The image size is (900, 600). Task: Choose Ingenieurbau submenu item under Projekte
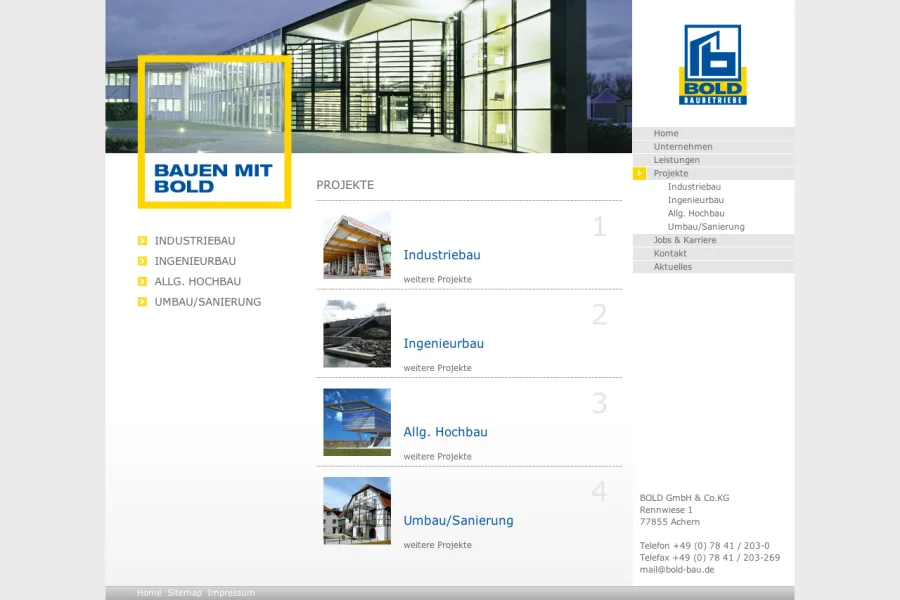[x=696, y=200]
